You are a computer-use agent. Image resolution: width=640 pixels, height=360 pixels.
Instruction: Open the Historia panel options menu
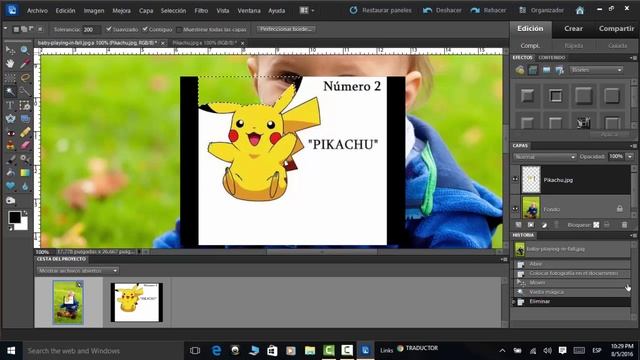(633, 236)
